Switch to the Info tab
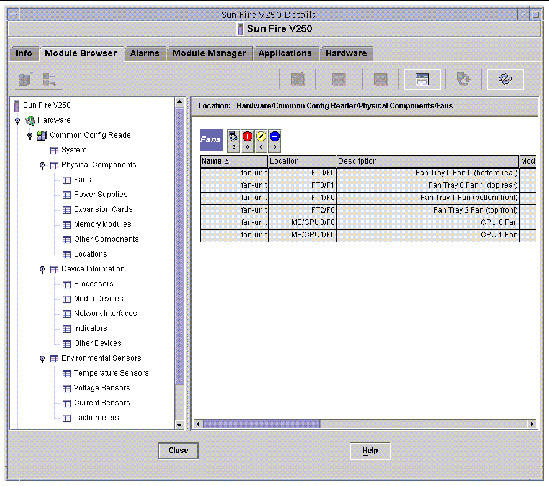Viewport: 549px width, 486px height. point(23,53)
